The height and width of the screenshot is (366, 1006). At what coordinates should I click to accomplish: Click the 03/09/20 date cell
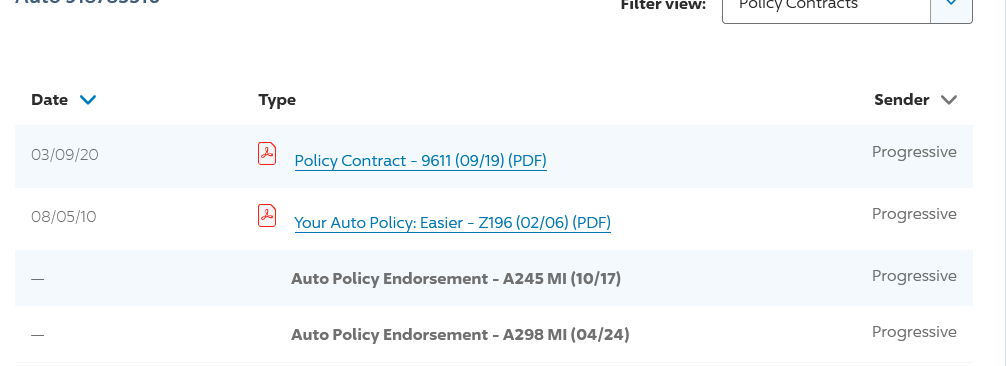(65, 155)
